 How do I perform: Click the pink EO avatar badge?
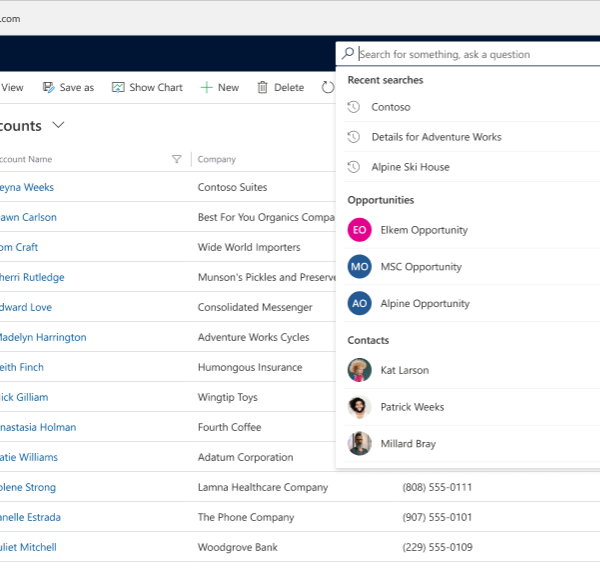pos(359,230)
